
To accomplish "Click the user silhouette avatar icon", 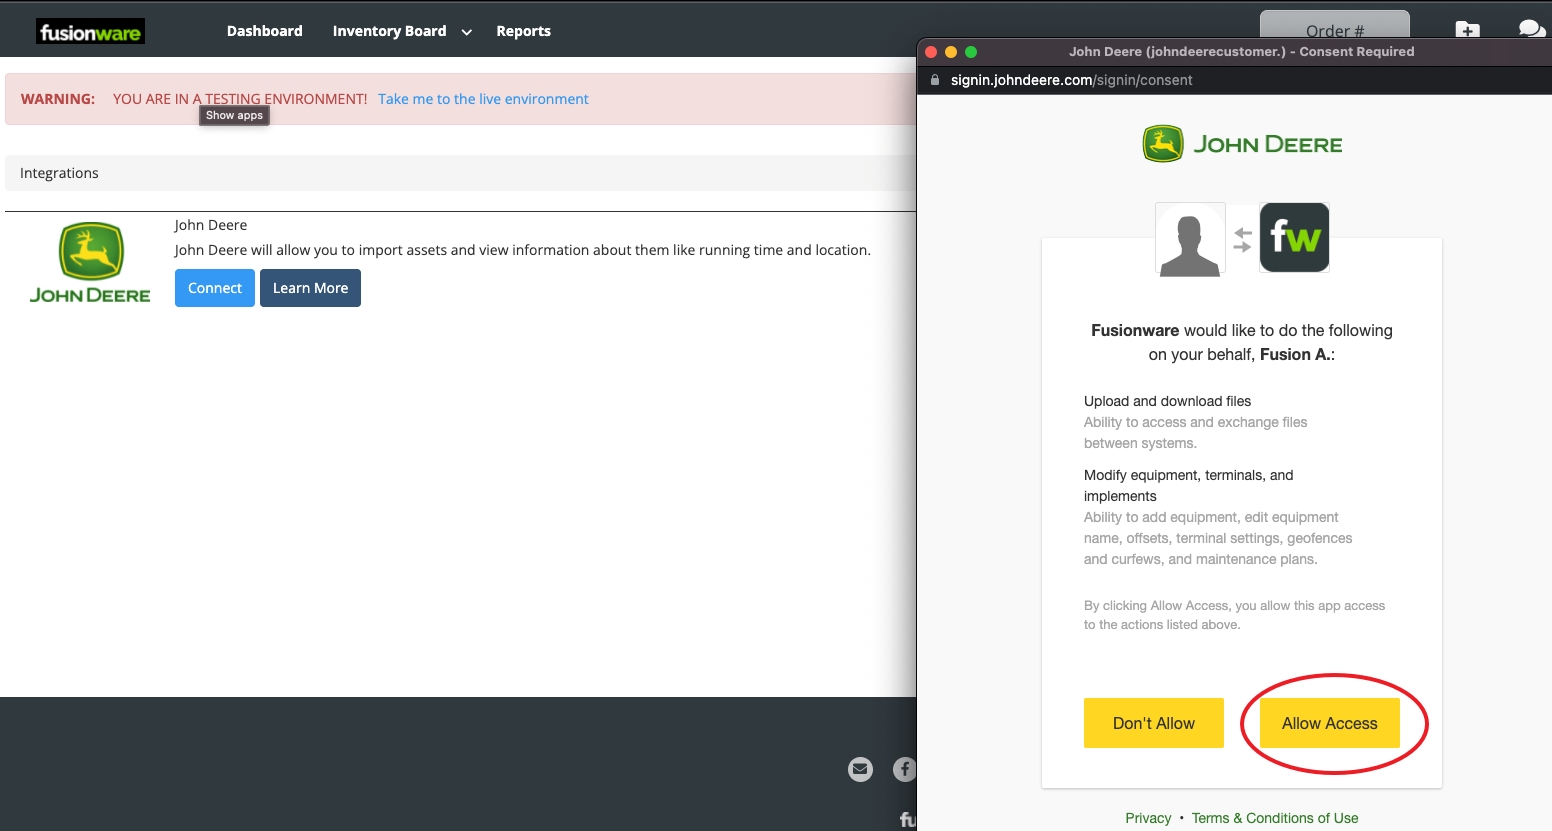I will click(1190, 239).
